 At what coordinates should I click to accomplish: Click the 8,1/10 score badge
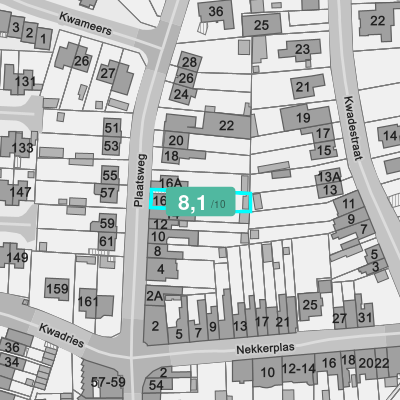click(x=201, y=201)
